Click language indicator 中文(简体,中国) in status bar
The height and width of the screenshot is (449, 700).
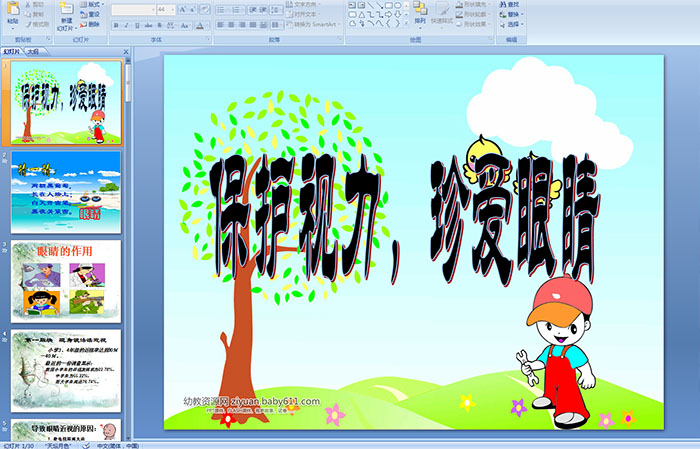click(x=117, y=446)
